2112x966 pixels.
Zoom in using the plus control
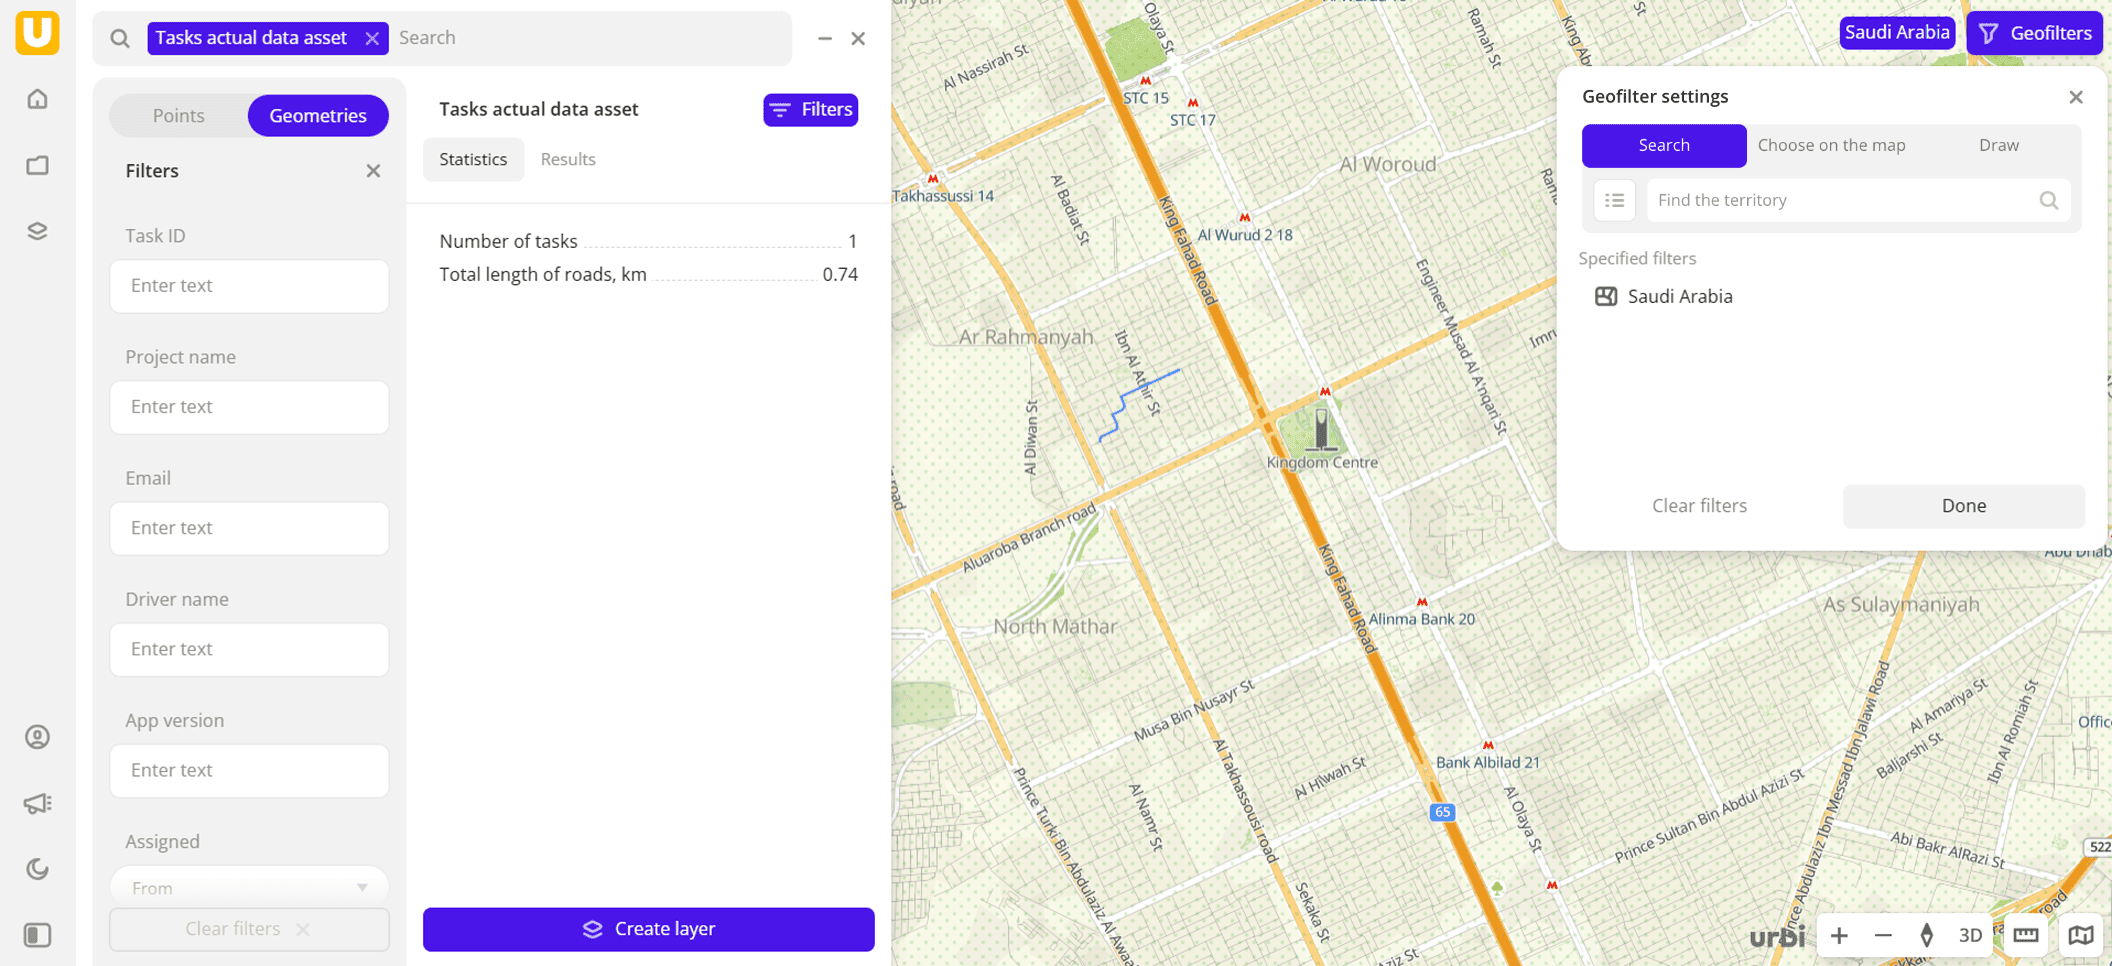point(1838,935)
